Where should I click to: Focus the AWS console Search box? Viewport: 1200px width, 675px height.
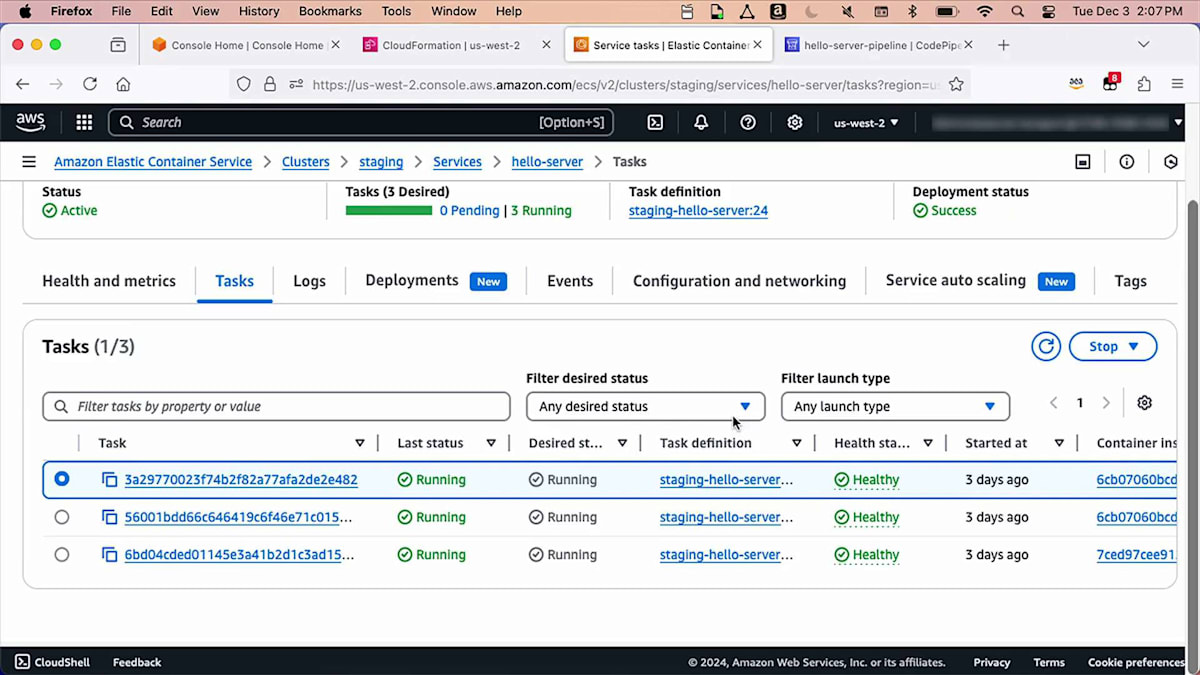360,123
